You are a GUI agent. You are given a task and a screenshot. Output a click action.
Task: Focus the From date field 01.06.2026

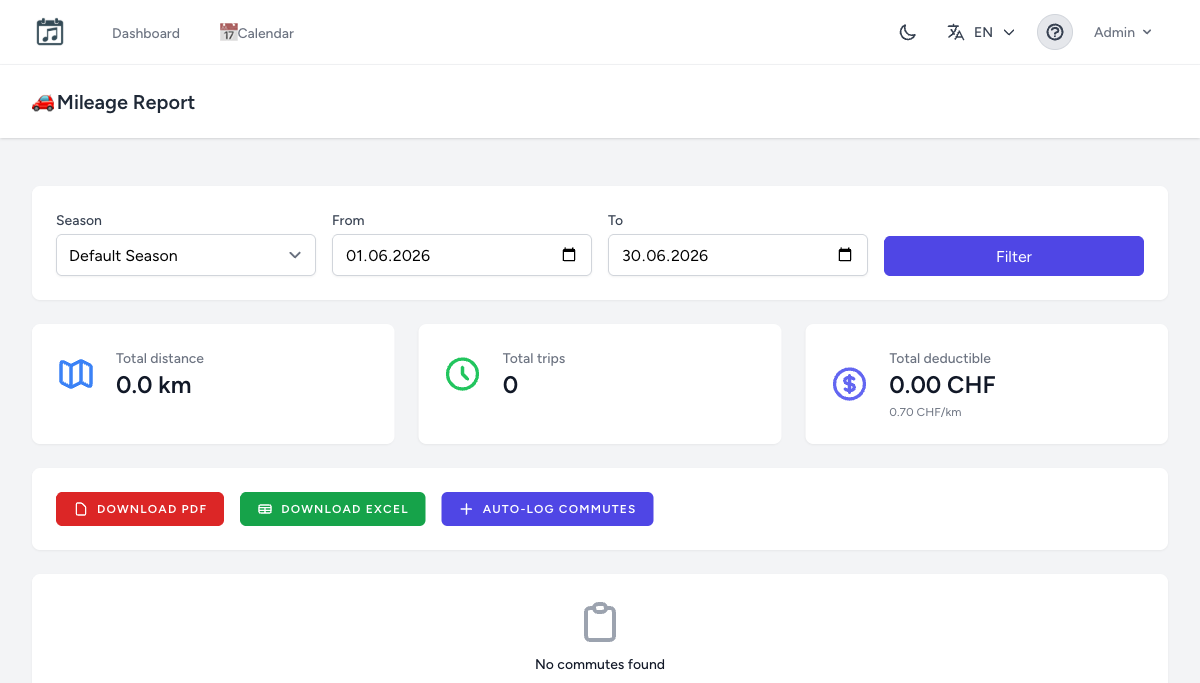pos(462,255)
